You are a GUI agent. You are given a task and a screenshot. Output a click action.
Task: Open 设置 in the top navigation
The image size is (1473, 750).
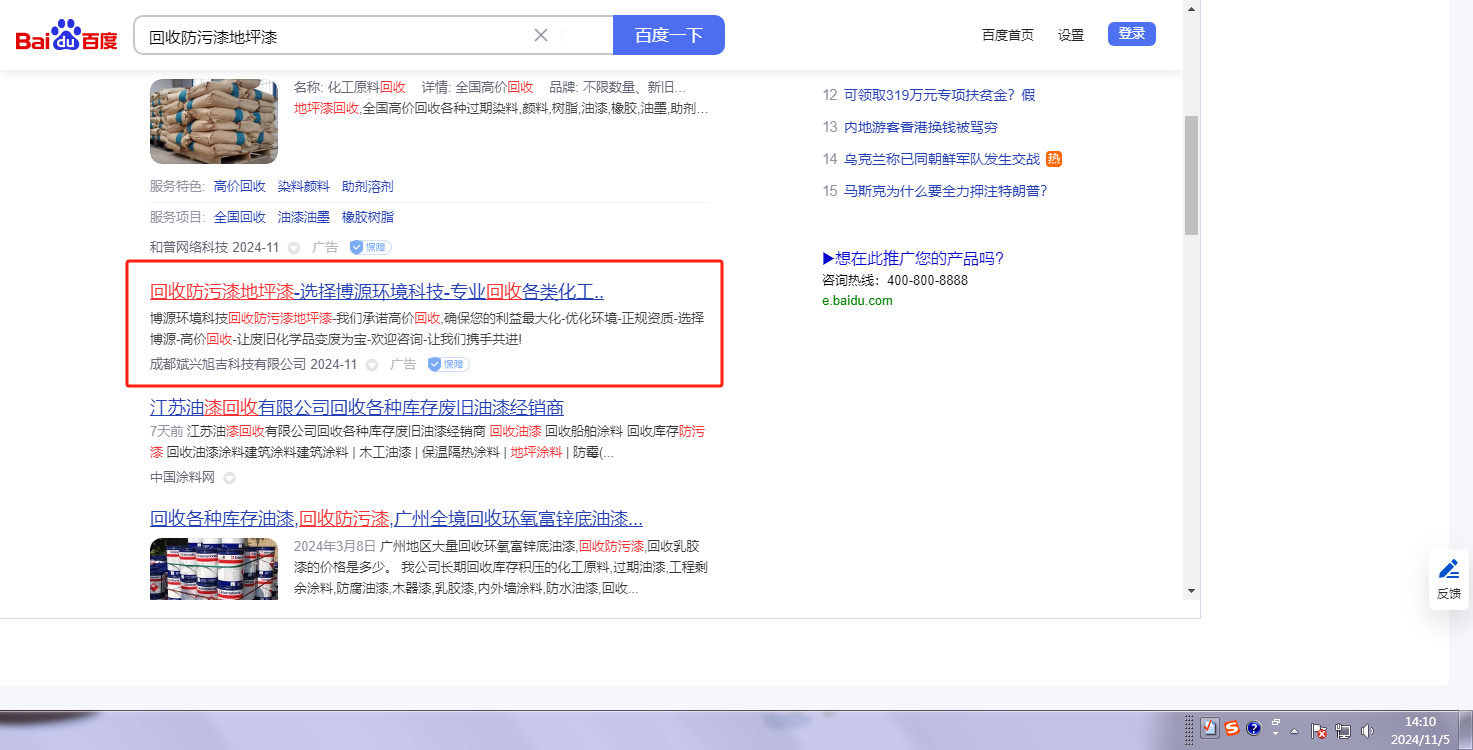[1071, 35]
